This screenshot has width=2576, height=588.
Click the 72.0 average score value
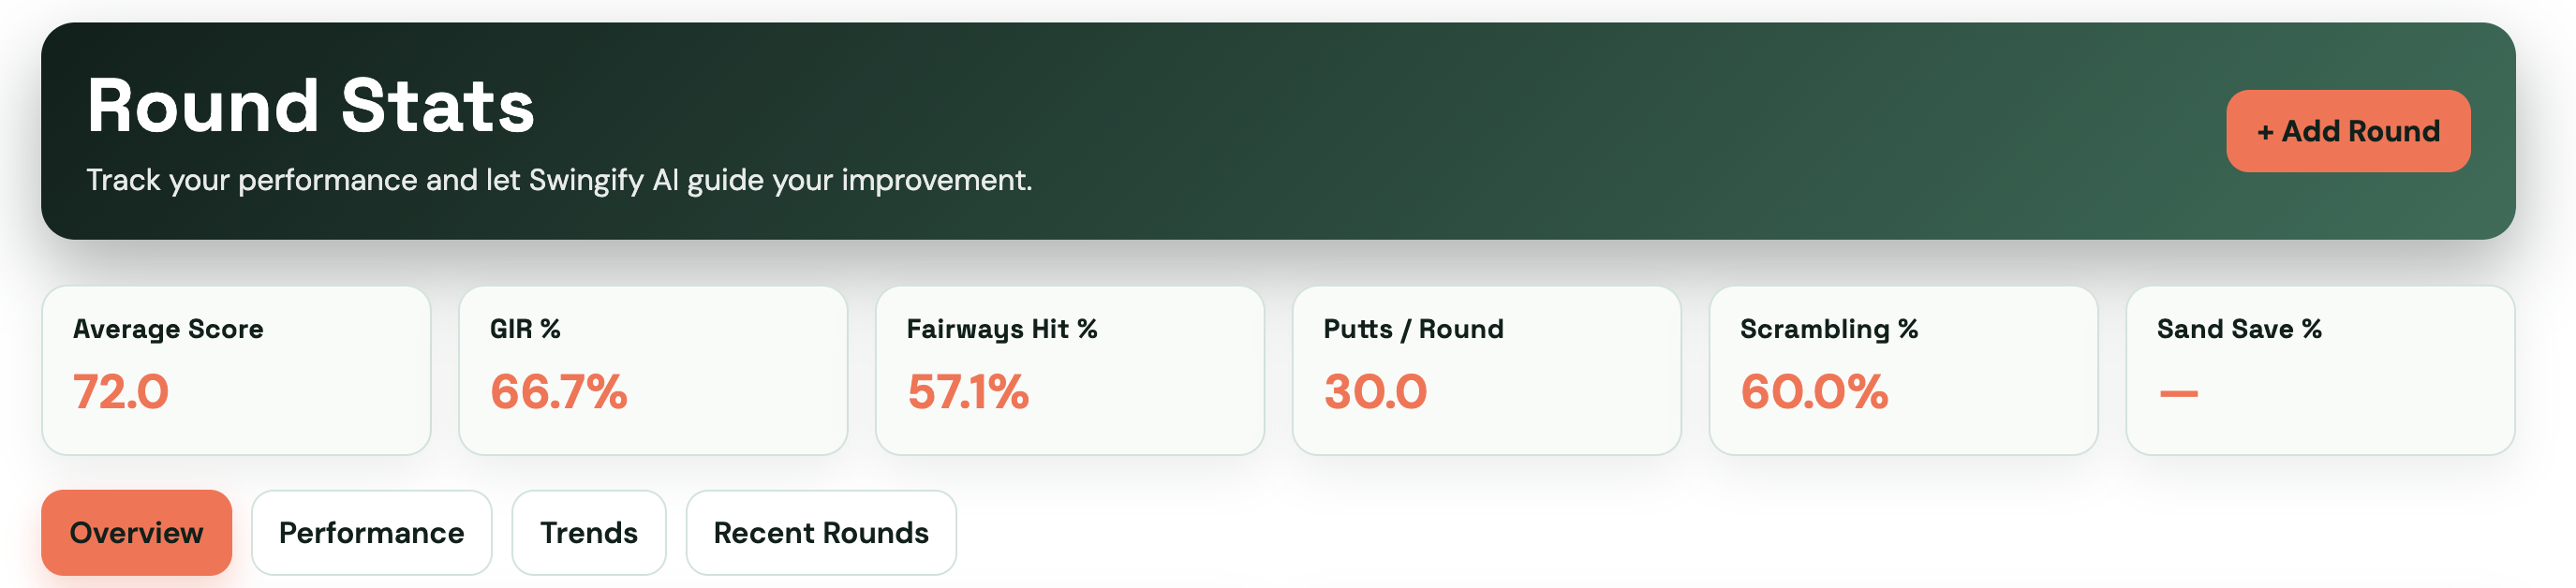[x=120, y=393]
